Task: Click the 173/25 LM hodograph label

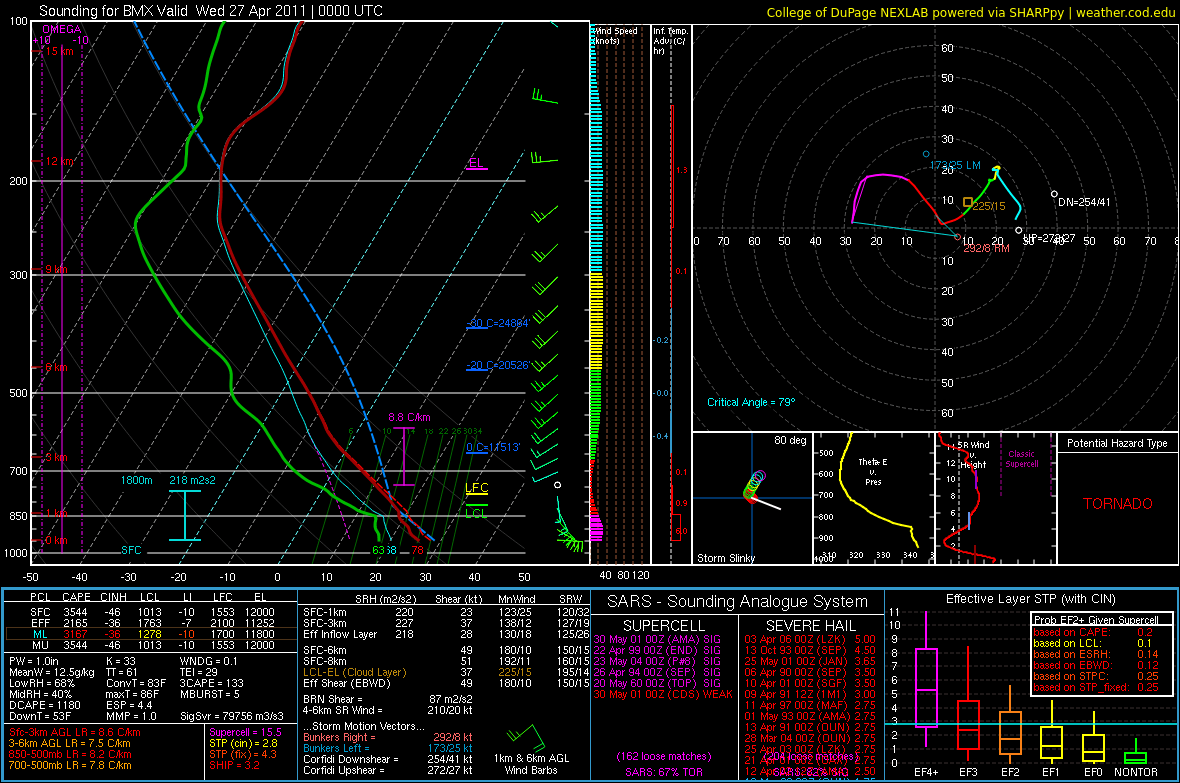Action: point(955,165)
